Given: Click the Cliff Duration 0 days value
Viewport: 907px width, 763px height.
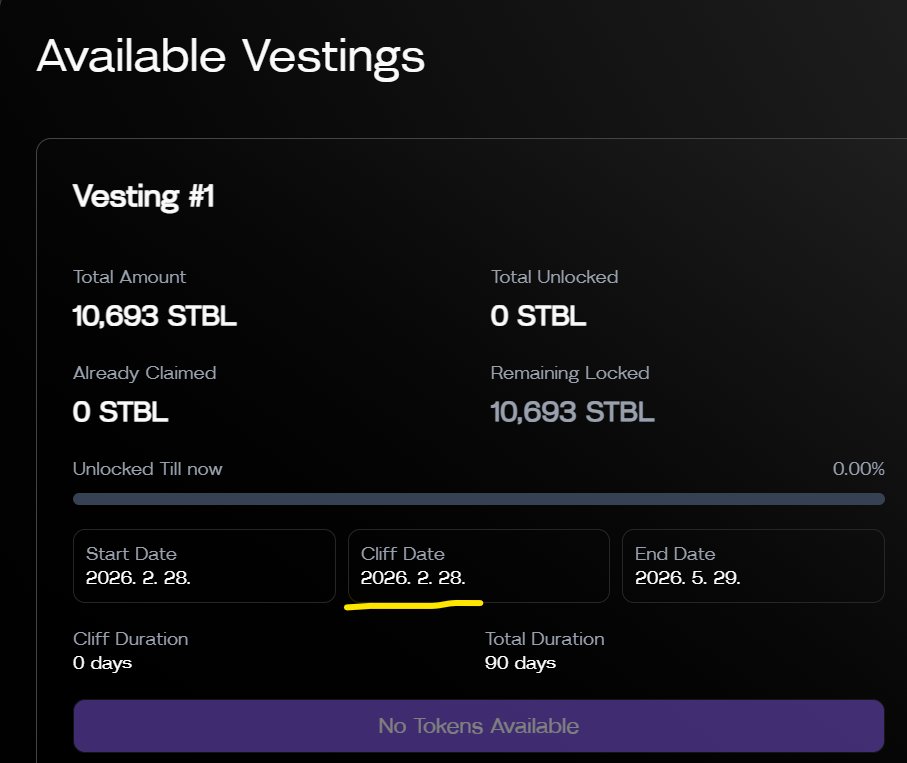Looking at the screenshot, I should tap(103, 662).
